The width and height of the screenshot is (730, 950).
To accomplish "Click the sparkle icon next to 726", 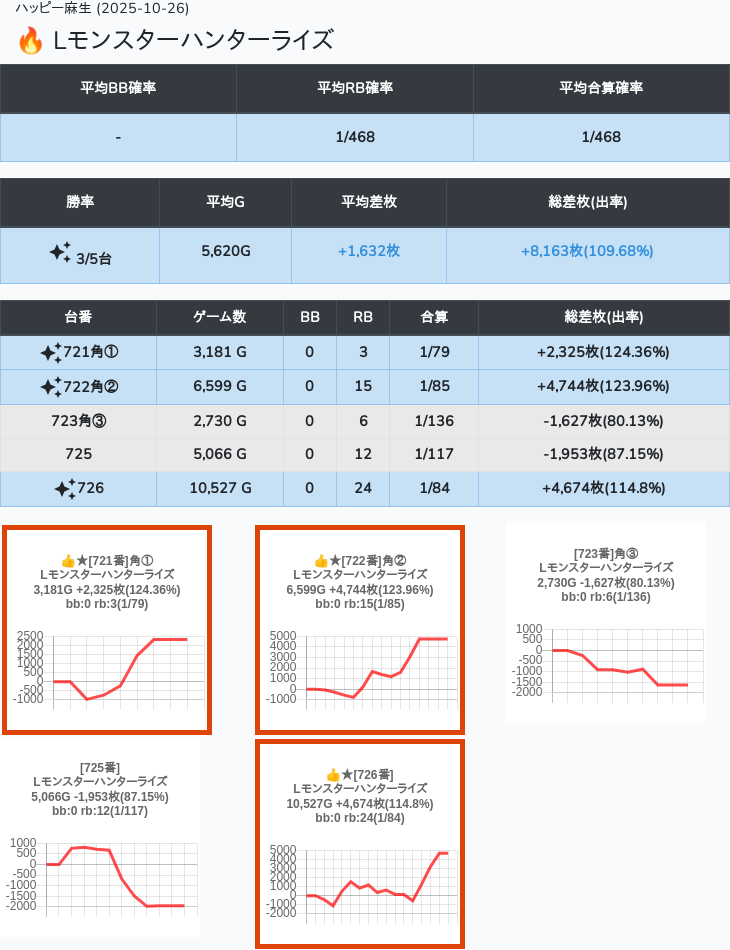I will 65,489.
